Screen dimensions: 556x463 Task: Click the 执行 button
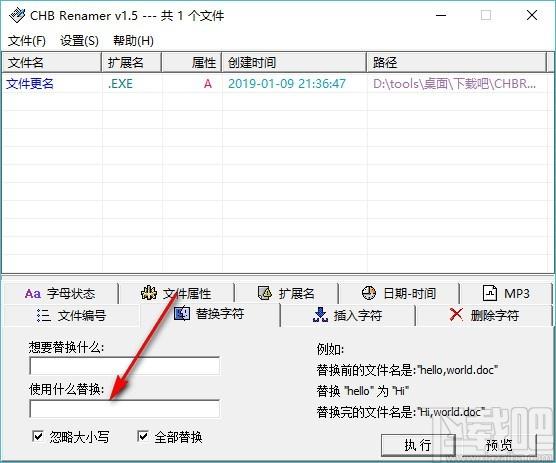click(418, 445)
